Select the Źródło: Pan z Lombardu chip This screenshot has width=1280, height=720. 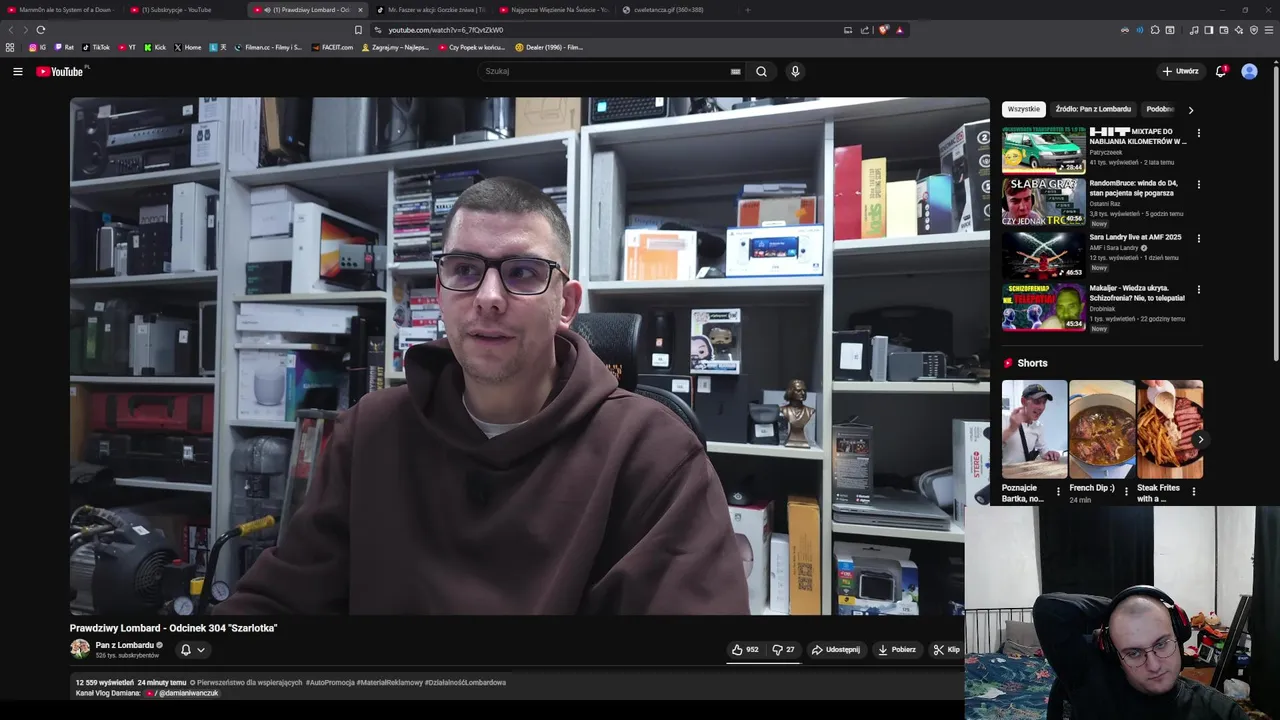[1093, 109]
